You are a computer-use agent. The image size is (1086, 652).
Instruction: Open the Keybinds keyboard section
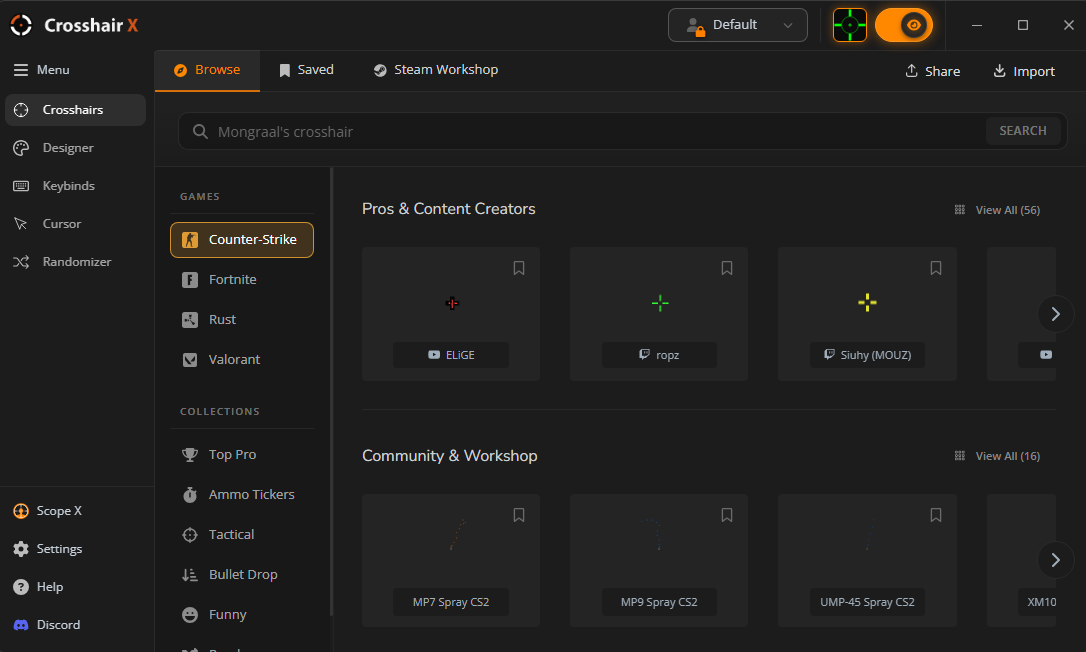pos(68,186)
